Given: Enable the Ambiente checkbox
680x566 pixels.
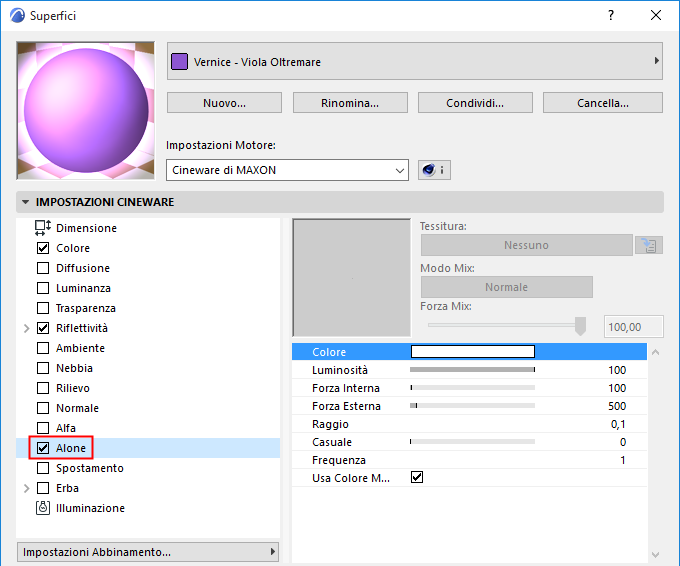Looking at the screenshot, I should tap(43, 348).
